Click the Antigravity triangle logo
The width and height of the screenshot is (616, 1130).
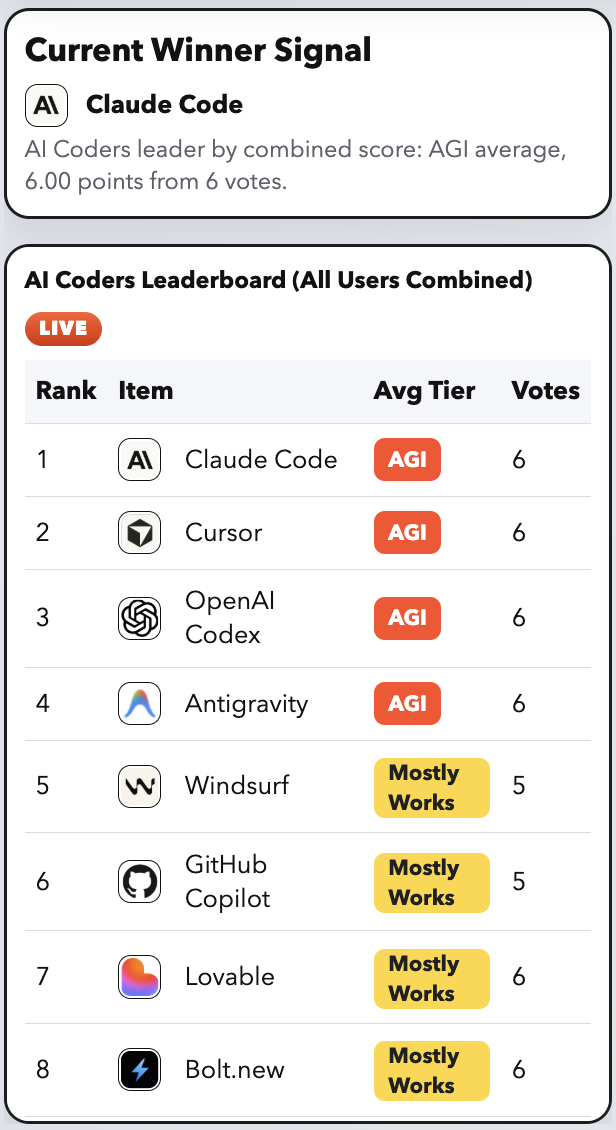tap(139, 703)
